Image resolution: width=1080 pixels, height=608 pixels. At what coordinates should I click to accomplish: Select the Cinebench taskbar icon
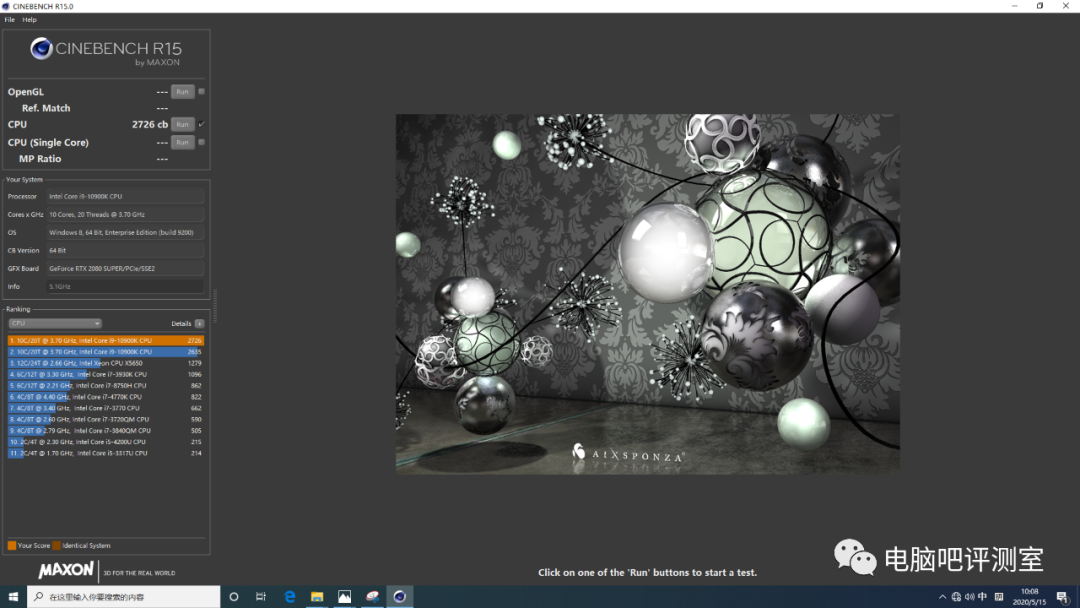tap(399, 597)
